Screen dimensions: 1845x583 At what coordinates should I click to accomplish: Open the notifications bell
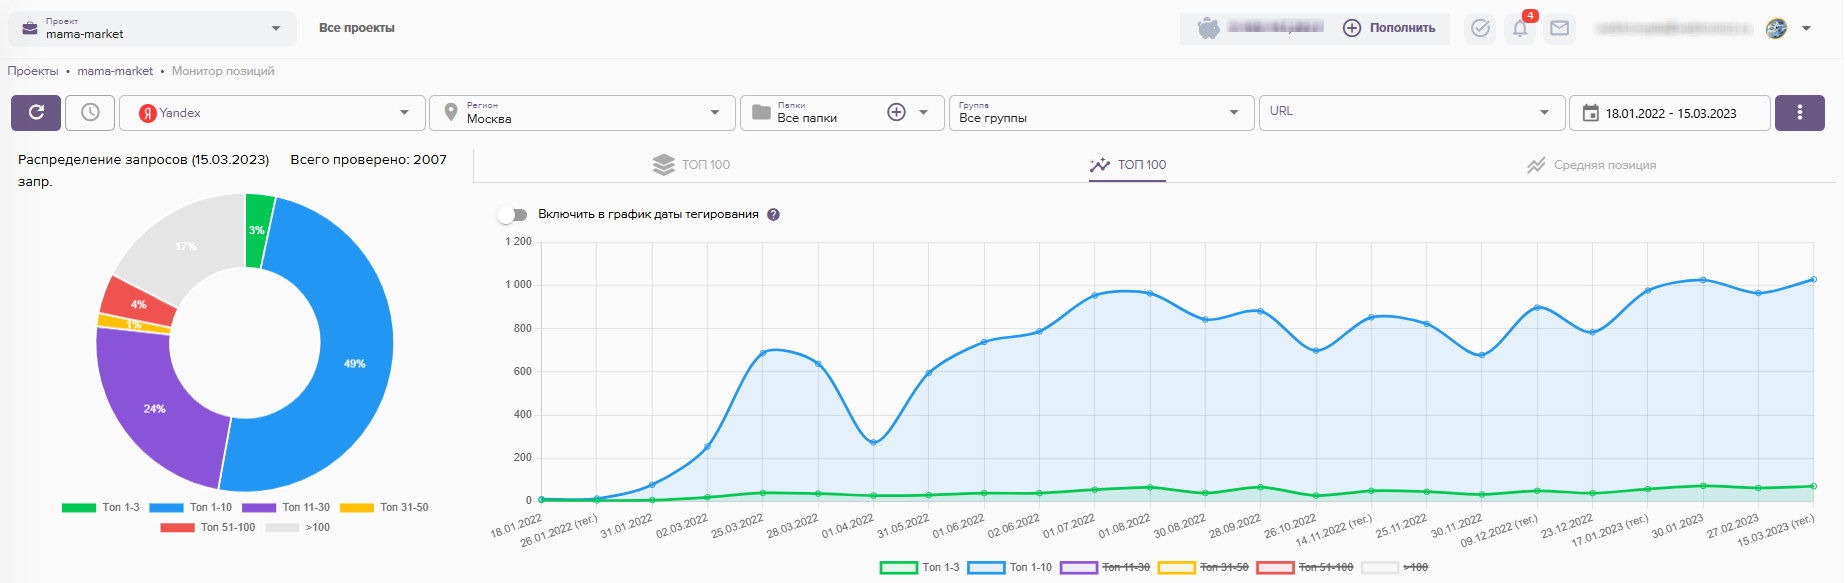click(1520, 29)
